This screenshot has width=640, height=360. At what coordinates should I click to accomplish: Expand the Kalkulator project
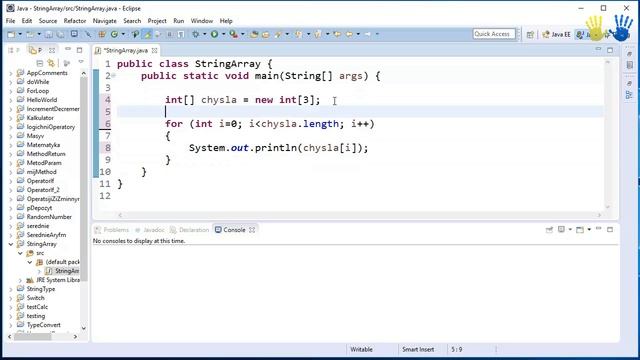[x=11, y=118]
